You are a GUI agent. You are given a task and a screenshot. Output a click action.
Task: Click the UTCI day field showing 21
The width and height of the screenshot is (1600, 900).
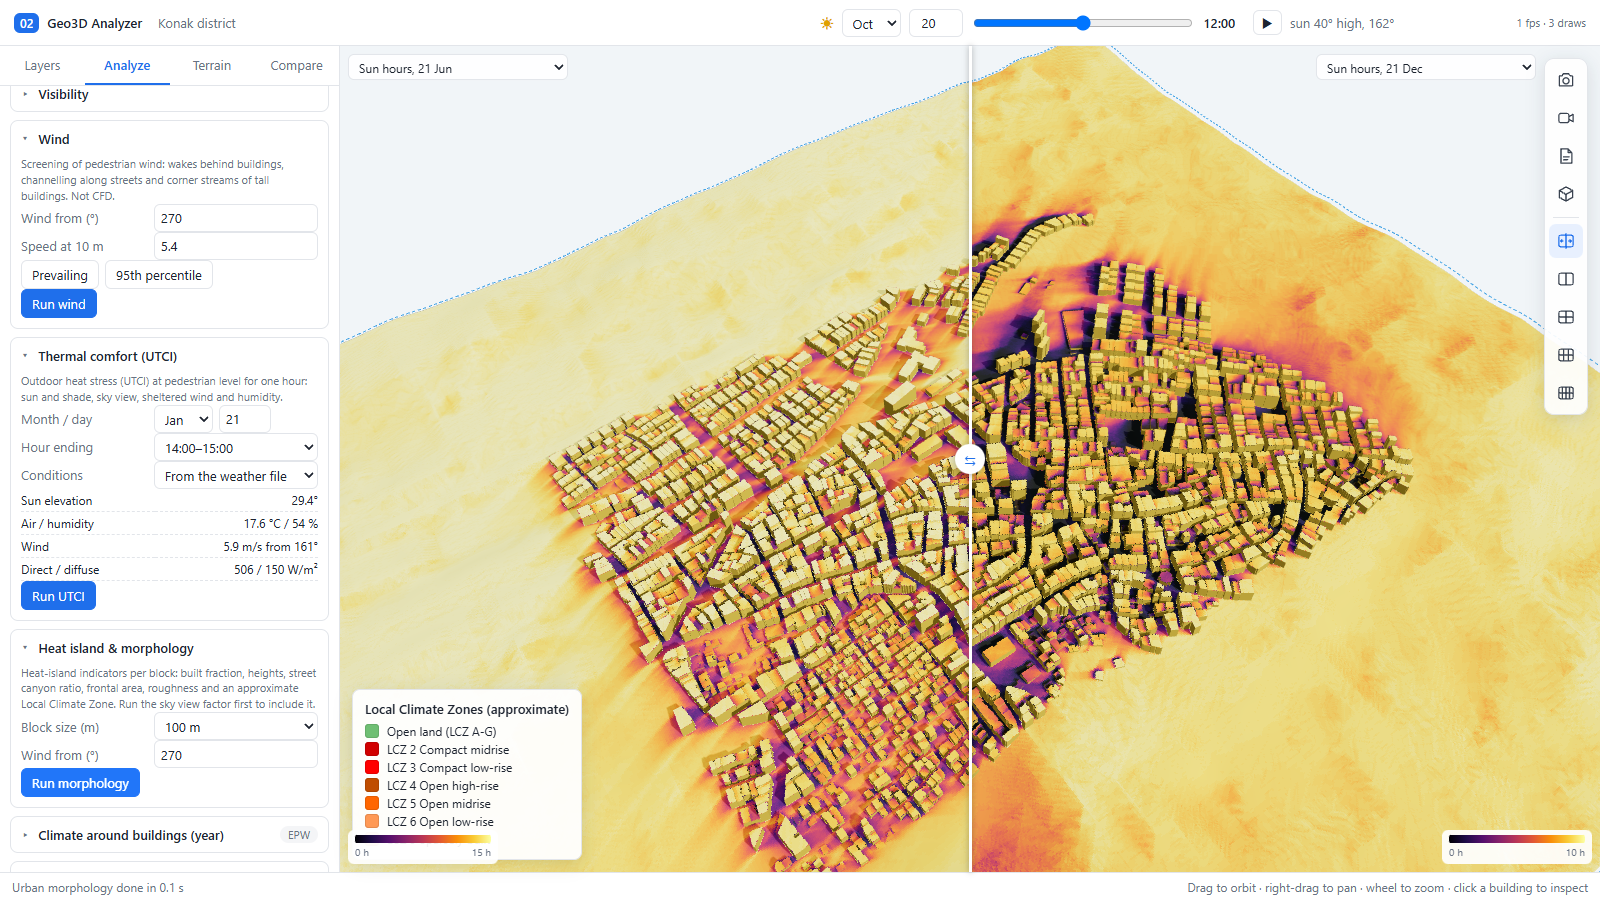[245, 420]
